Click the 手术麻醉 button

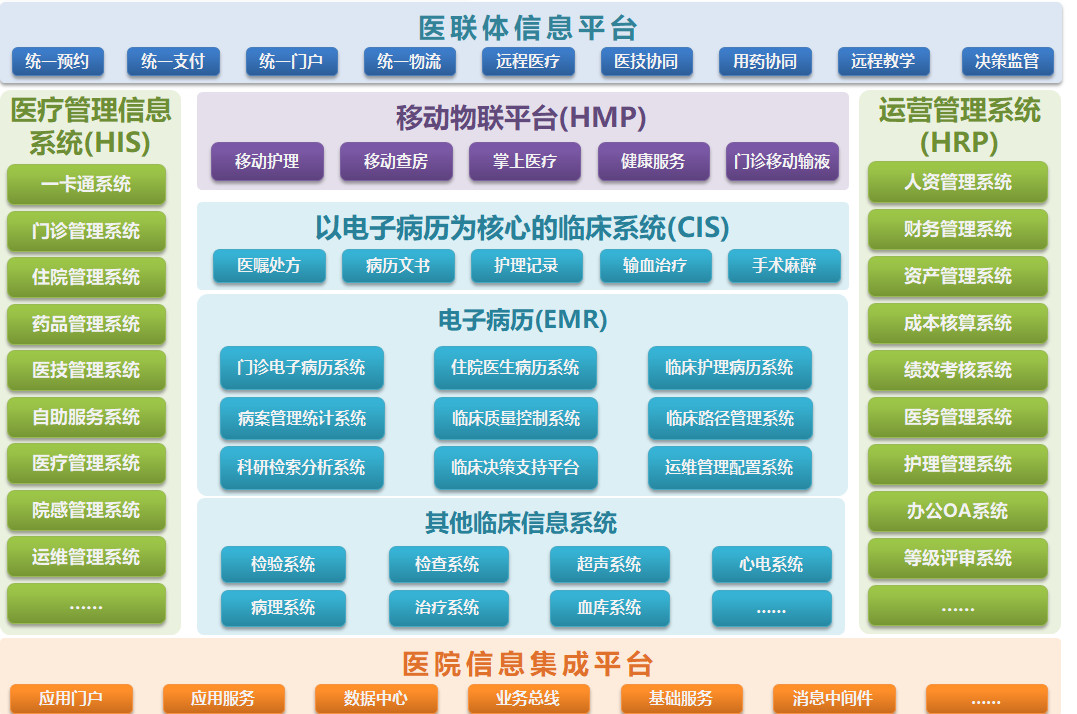784,266
